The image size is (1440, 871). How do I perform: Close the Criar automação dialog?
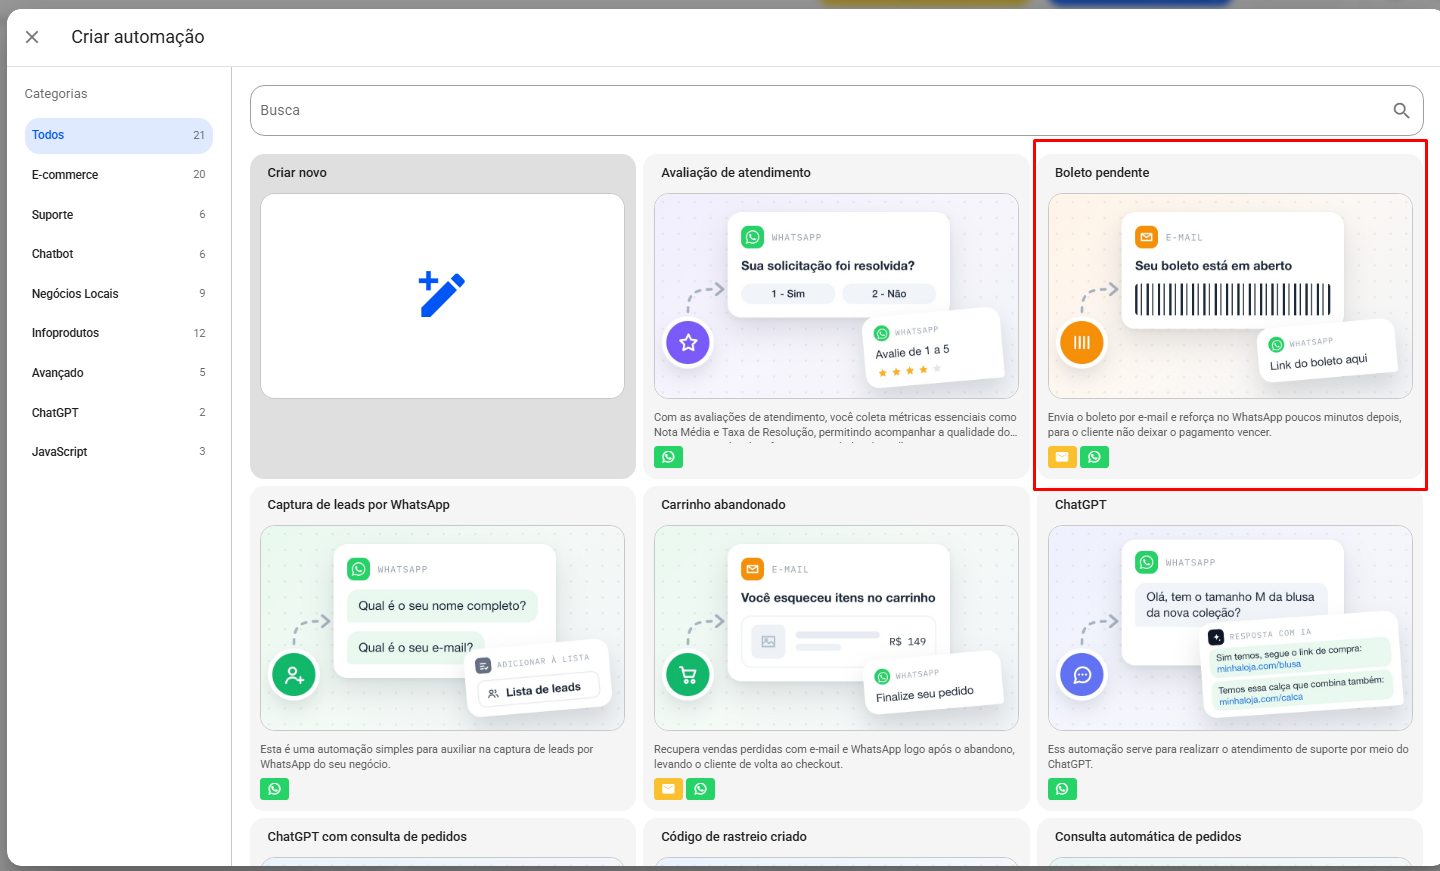32,37
